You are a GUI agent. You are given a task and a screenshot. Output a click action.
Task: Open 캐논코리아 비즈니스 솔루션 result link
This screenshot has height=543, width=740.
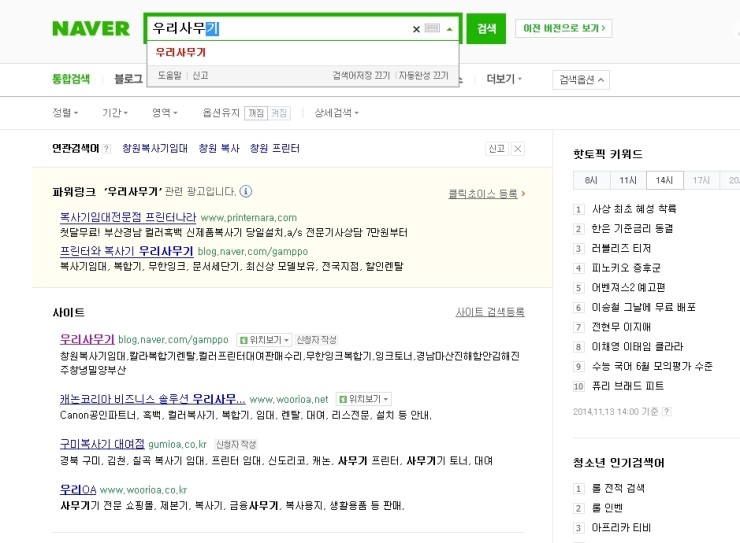[x=152, y=399]
